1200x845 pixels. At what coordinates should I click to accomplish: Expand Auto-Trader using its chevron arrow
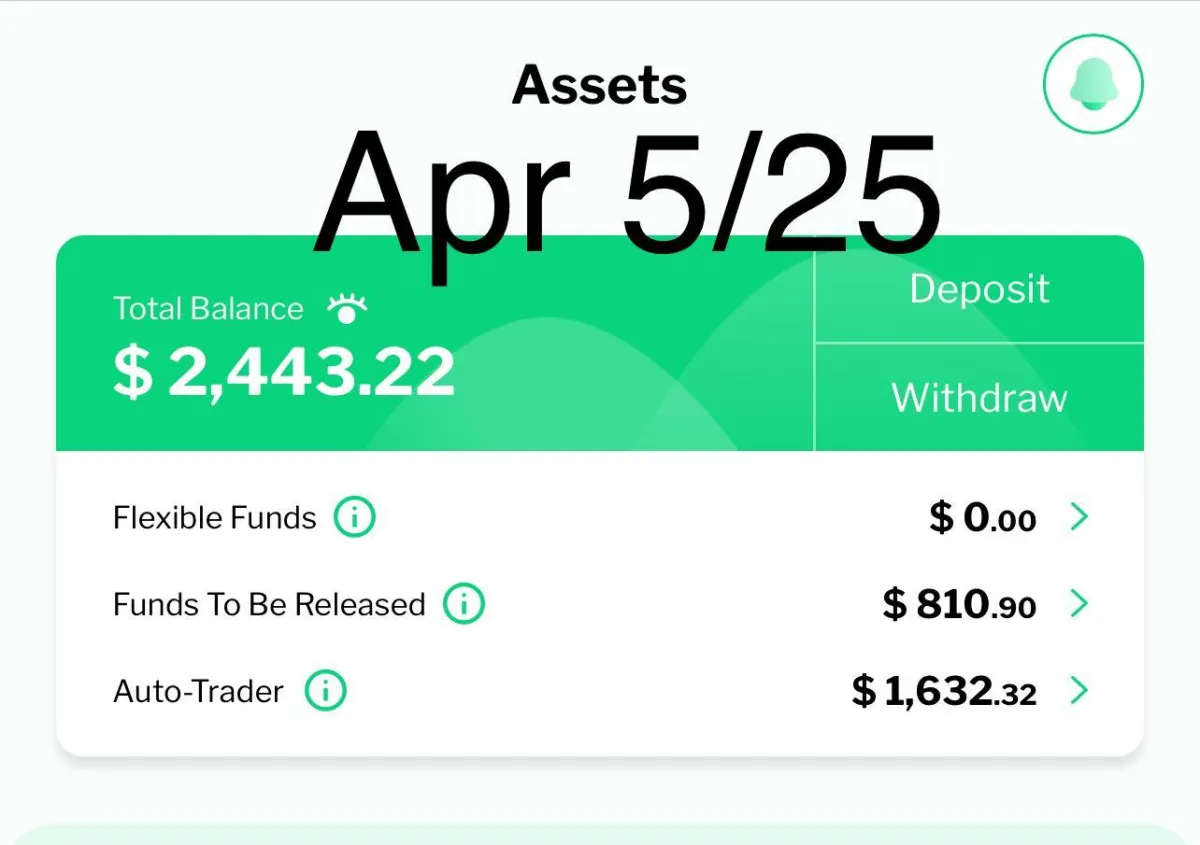pyautogui.click(x=1079, y=691)
